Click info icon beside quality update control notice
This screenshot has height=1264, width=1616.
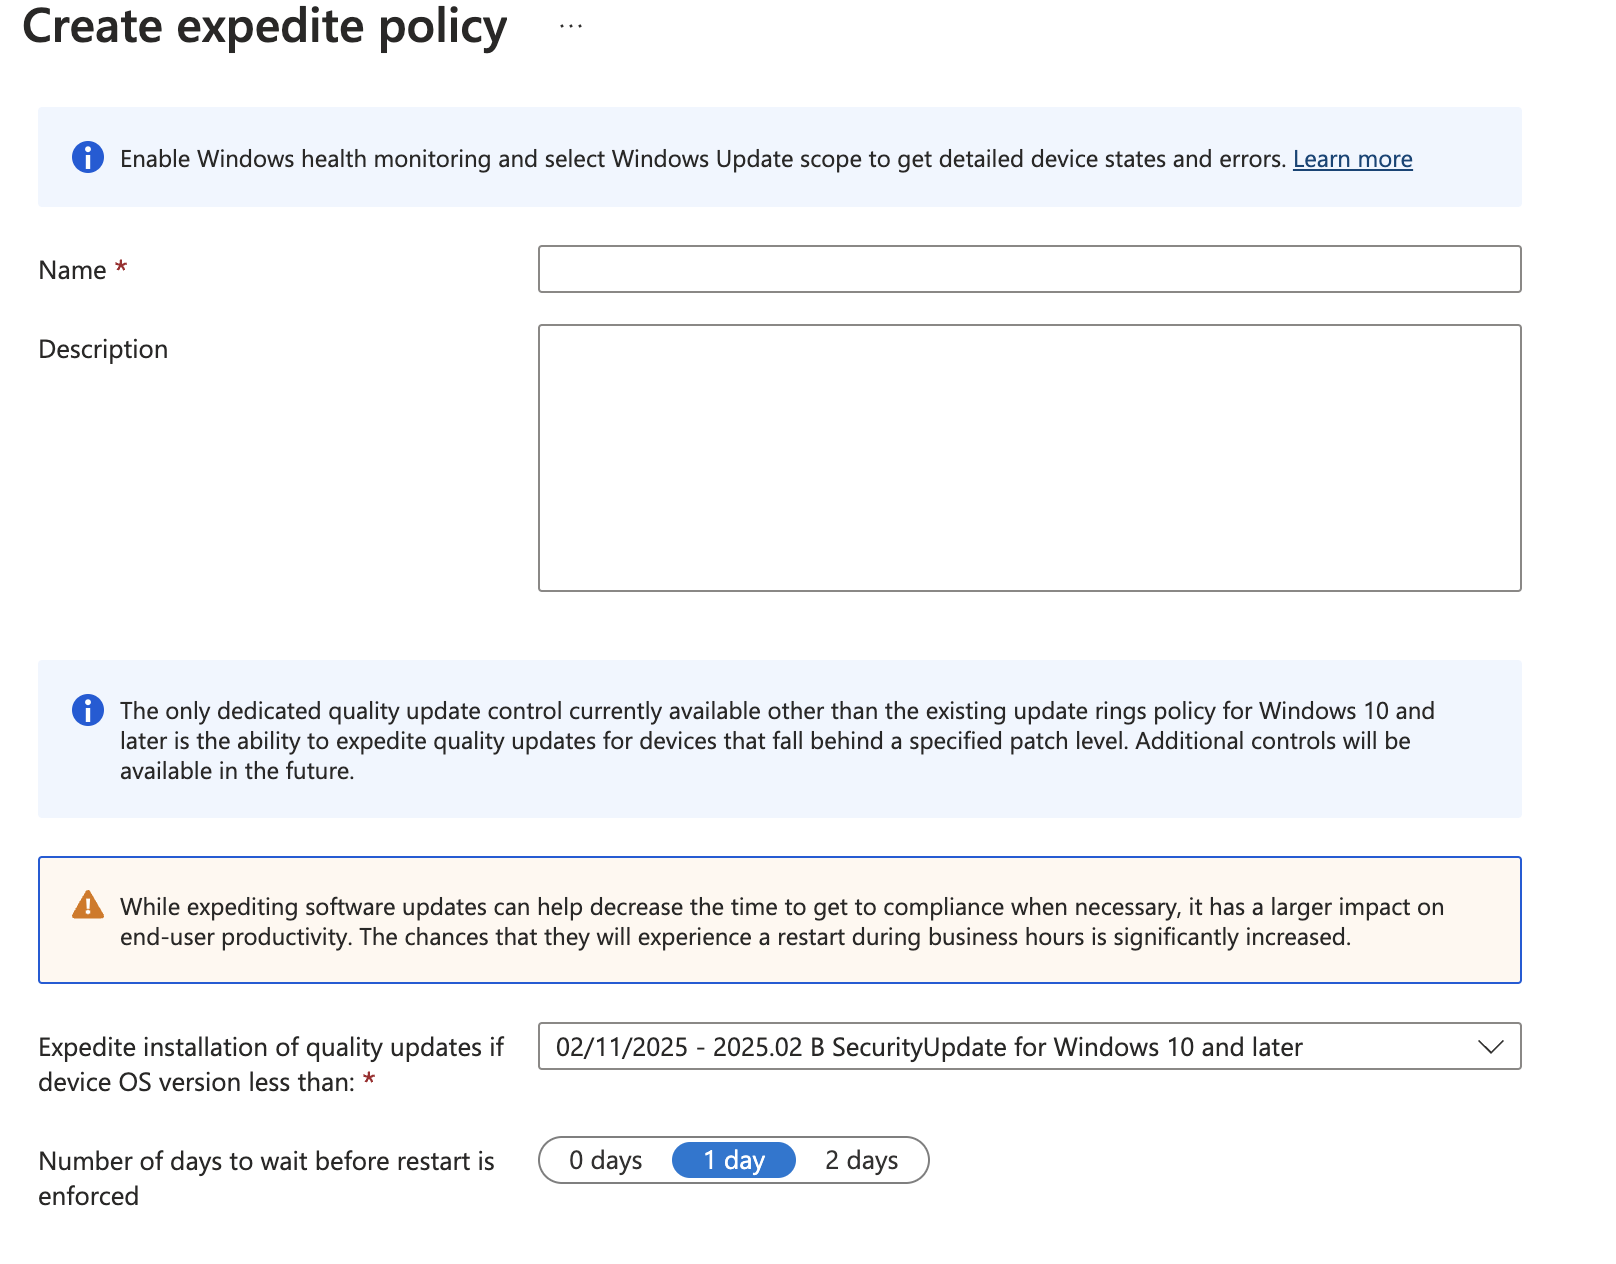coord(88,710)
